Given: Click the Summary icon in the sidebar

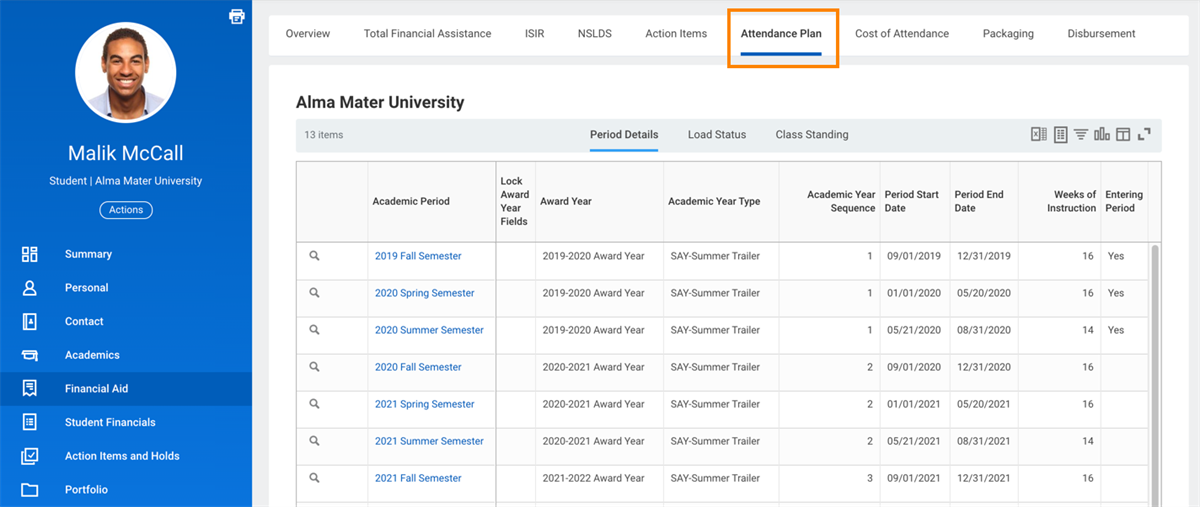Looking at the screenshot, I should tap(30, 254).
